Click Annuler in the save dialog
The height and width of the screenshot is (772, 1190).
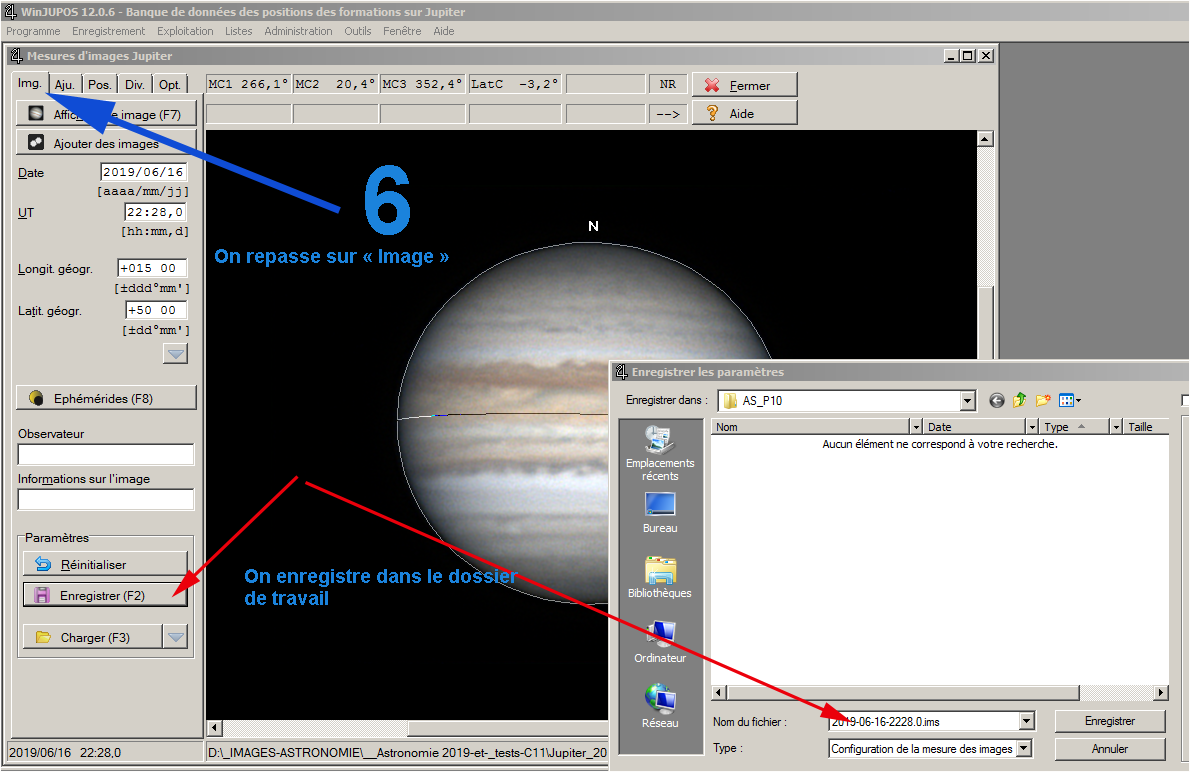click(1110, 748)
